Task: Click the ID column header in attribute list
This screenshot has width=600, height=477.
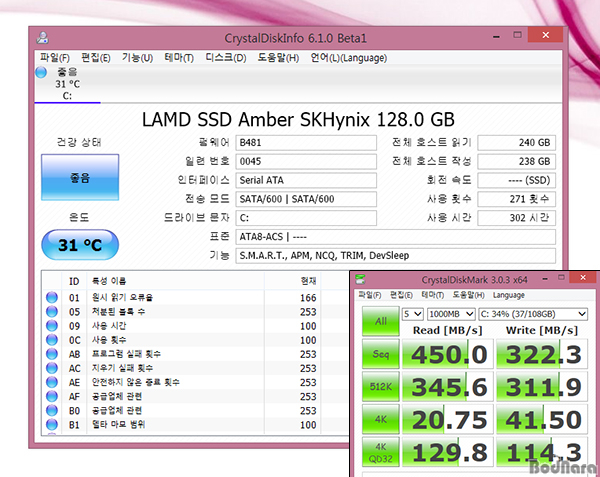Action: (x=74, y=281)
